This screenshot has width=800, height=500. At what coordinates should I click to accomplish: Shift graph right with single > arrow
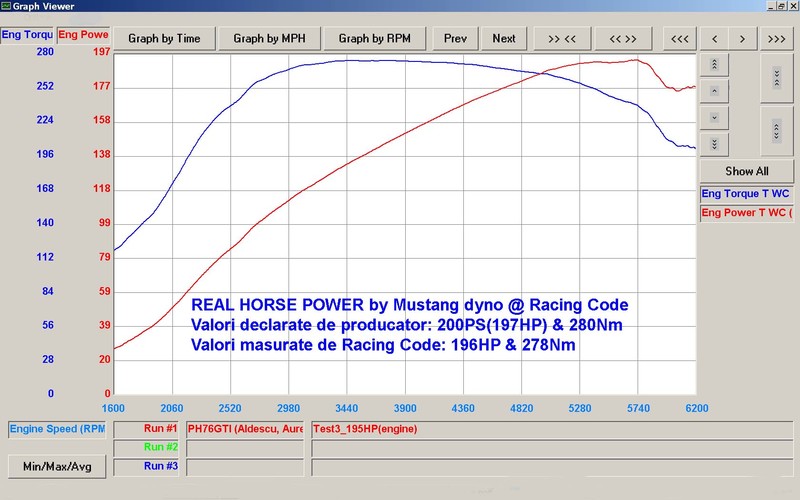(742, 38)
